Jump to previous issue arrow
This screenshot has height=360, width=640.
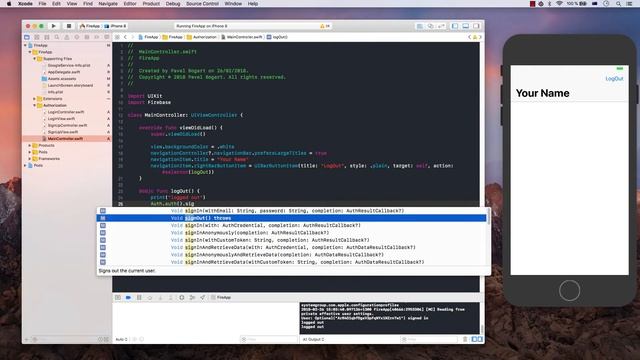[469, 37]
